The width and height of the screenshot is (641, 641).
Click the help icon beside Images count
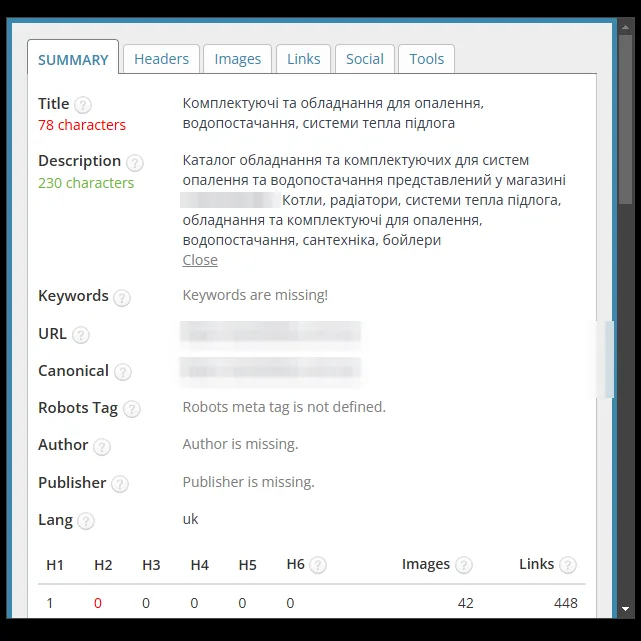click(464, 565)
